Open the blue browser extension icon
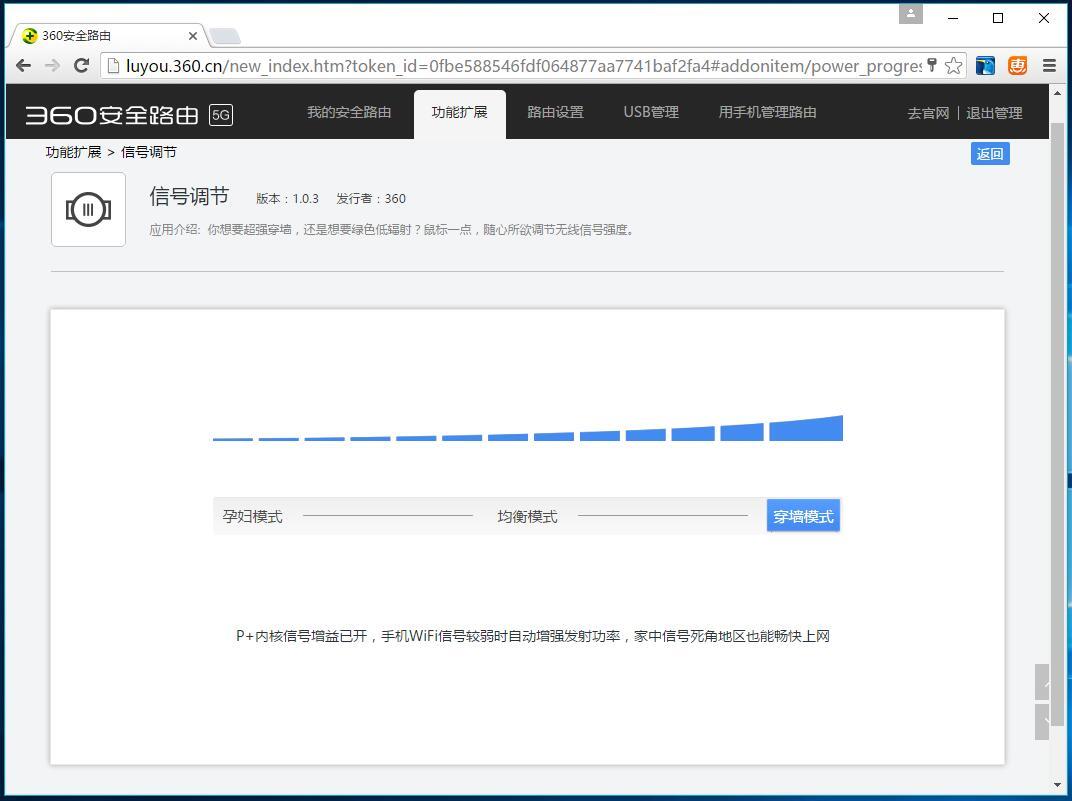 click(x=984, y=65)
